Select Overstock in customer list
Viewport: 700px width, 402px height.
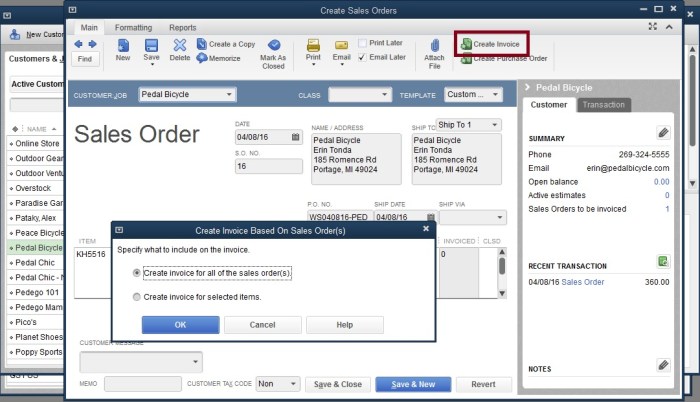33,188
